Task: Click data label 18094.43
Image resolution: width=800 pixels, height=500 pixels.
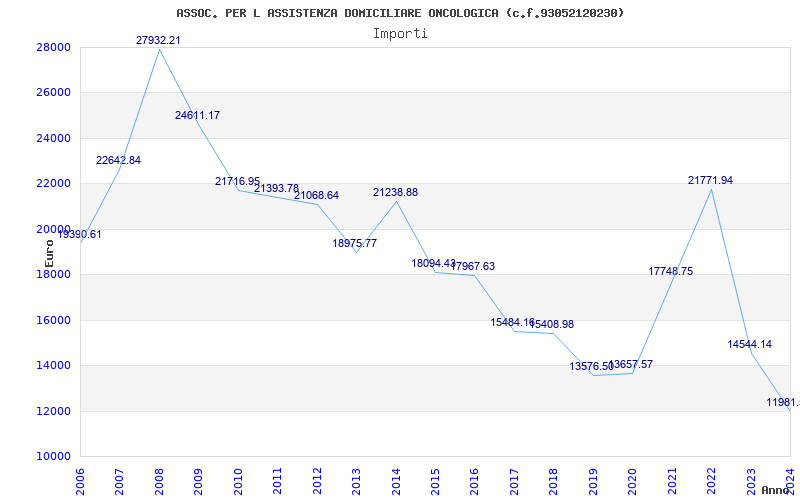Action: tap(434, 263)
